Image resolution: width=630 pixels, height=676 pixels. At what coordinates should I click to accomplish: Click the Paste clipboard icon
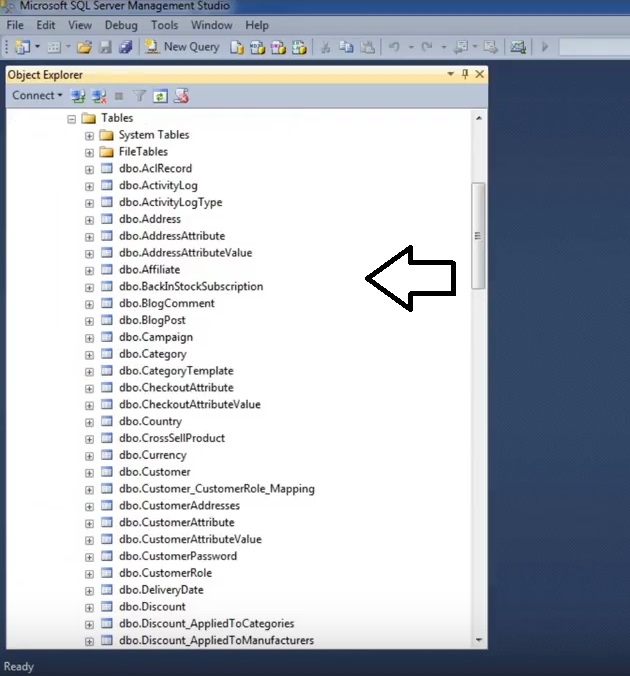pyautogui.click(x=367, y=47)
